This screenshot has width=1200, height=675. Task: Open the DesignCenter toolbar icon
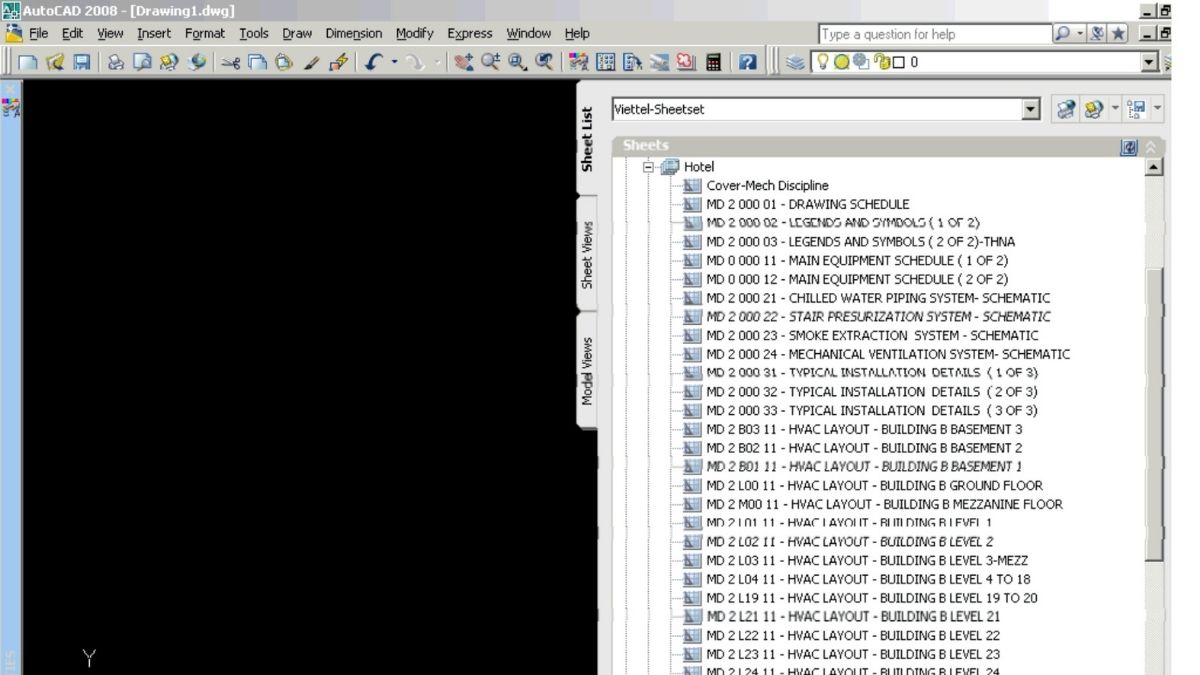point(605,62)
